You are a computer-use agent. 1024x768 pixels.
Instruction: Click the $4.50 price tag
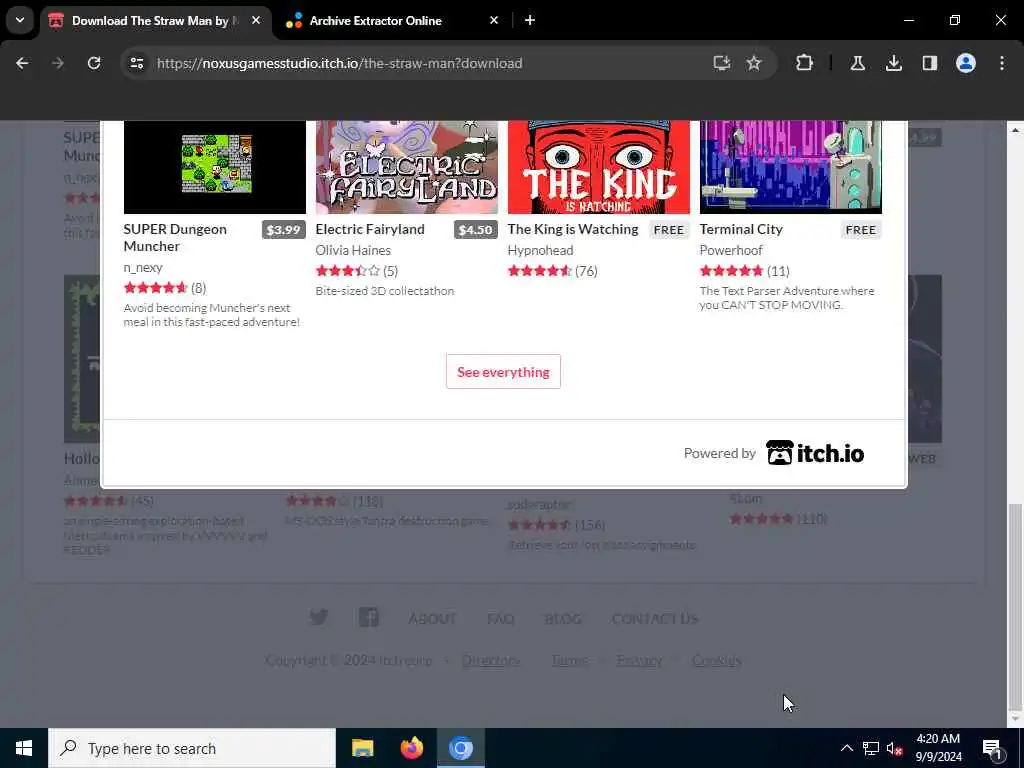(x=475, y=230)
